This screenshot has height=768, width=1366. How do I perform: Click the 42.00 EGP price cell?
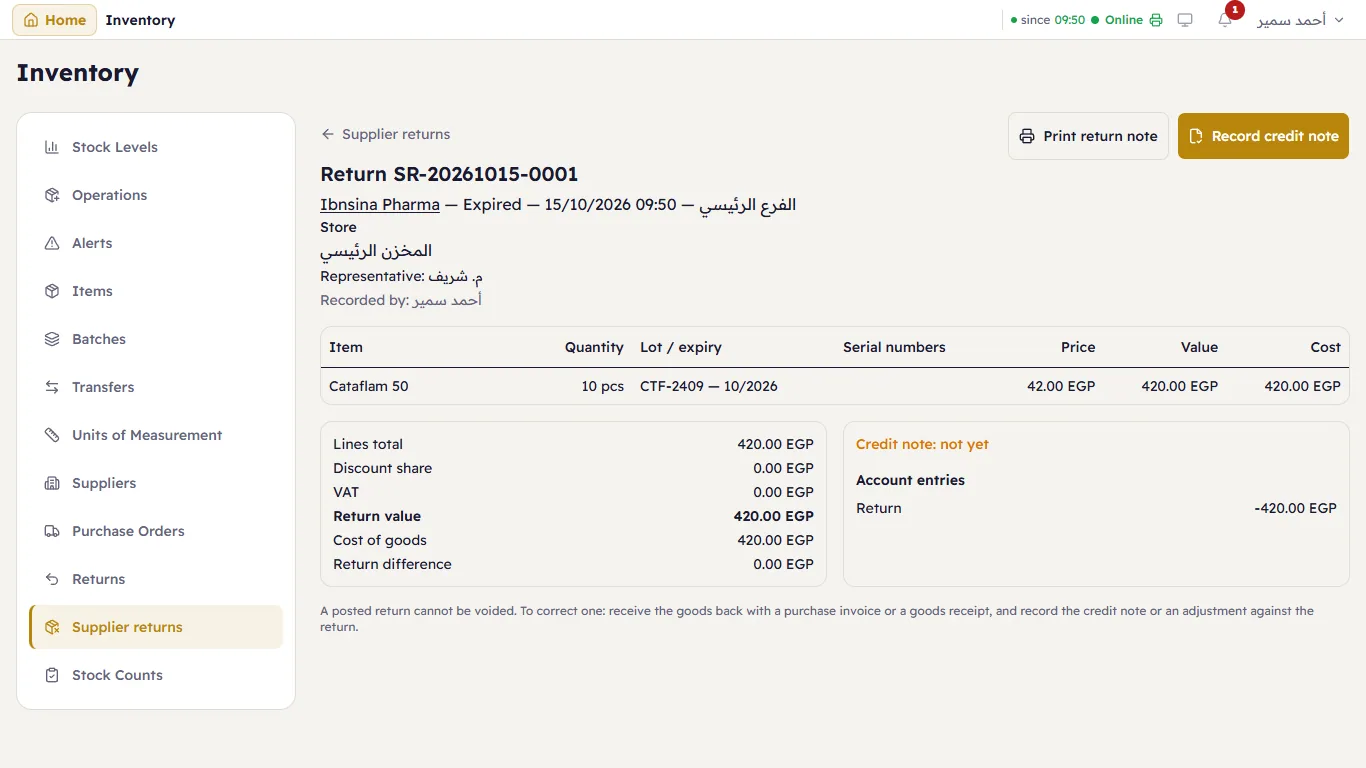click(x=1061, y=386)
